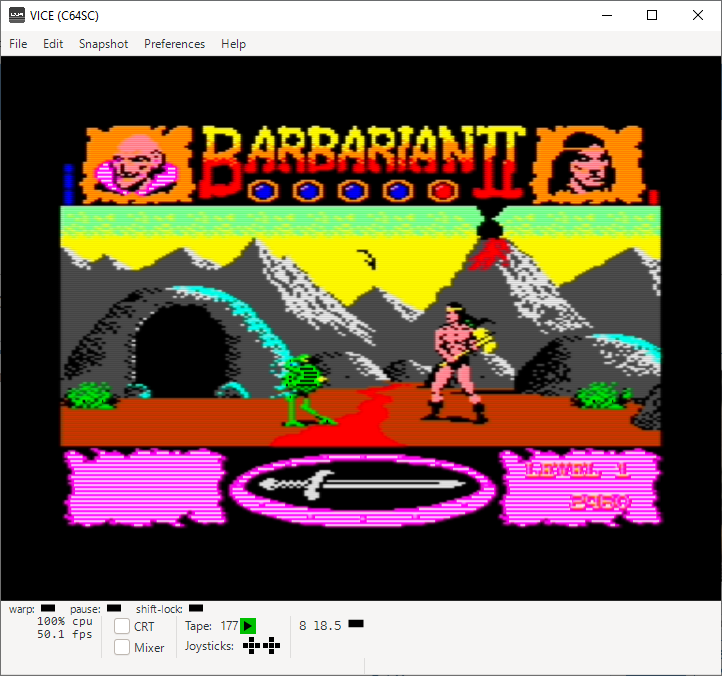Image resolution: width=722 pixels, height=676 pixels.
Task: Click the warp status LED
Action: pos(48,608)
